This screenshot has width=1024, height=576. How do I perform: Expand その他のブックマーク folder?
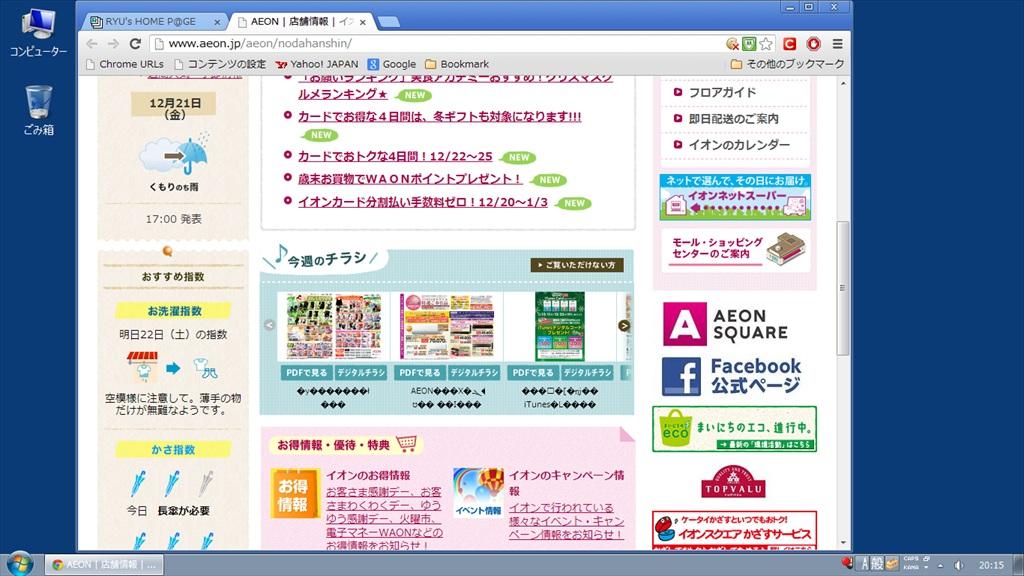(788, 64)
